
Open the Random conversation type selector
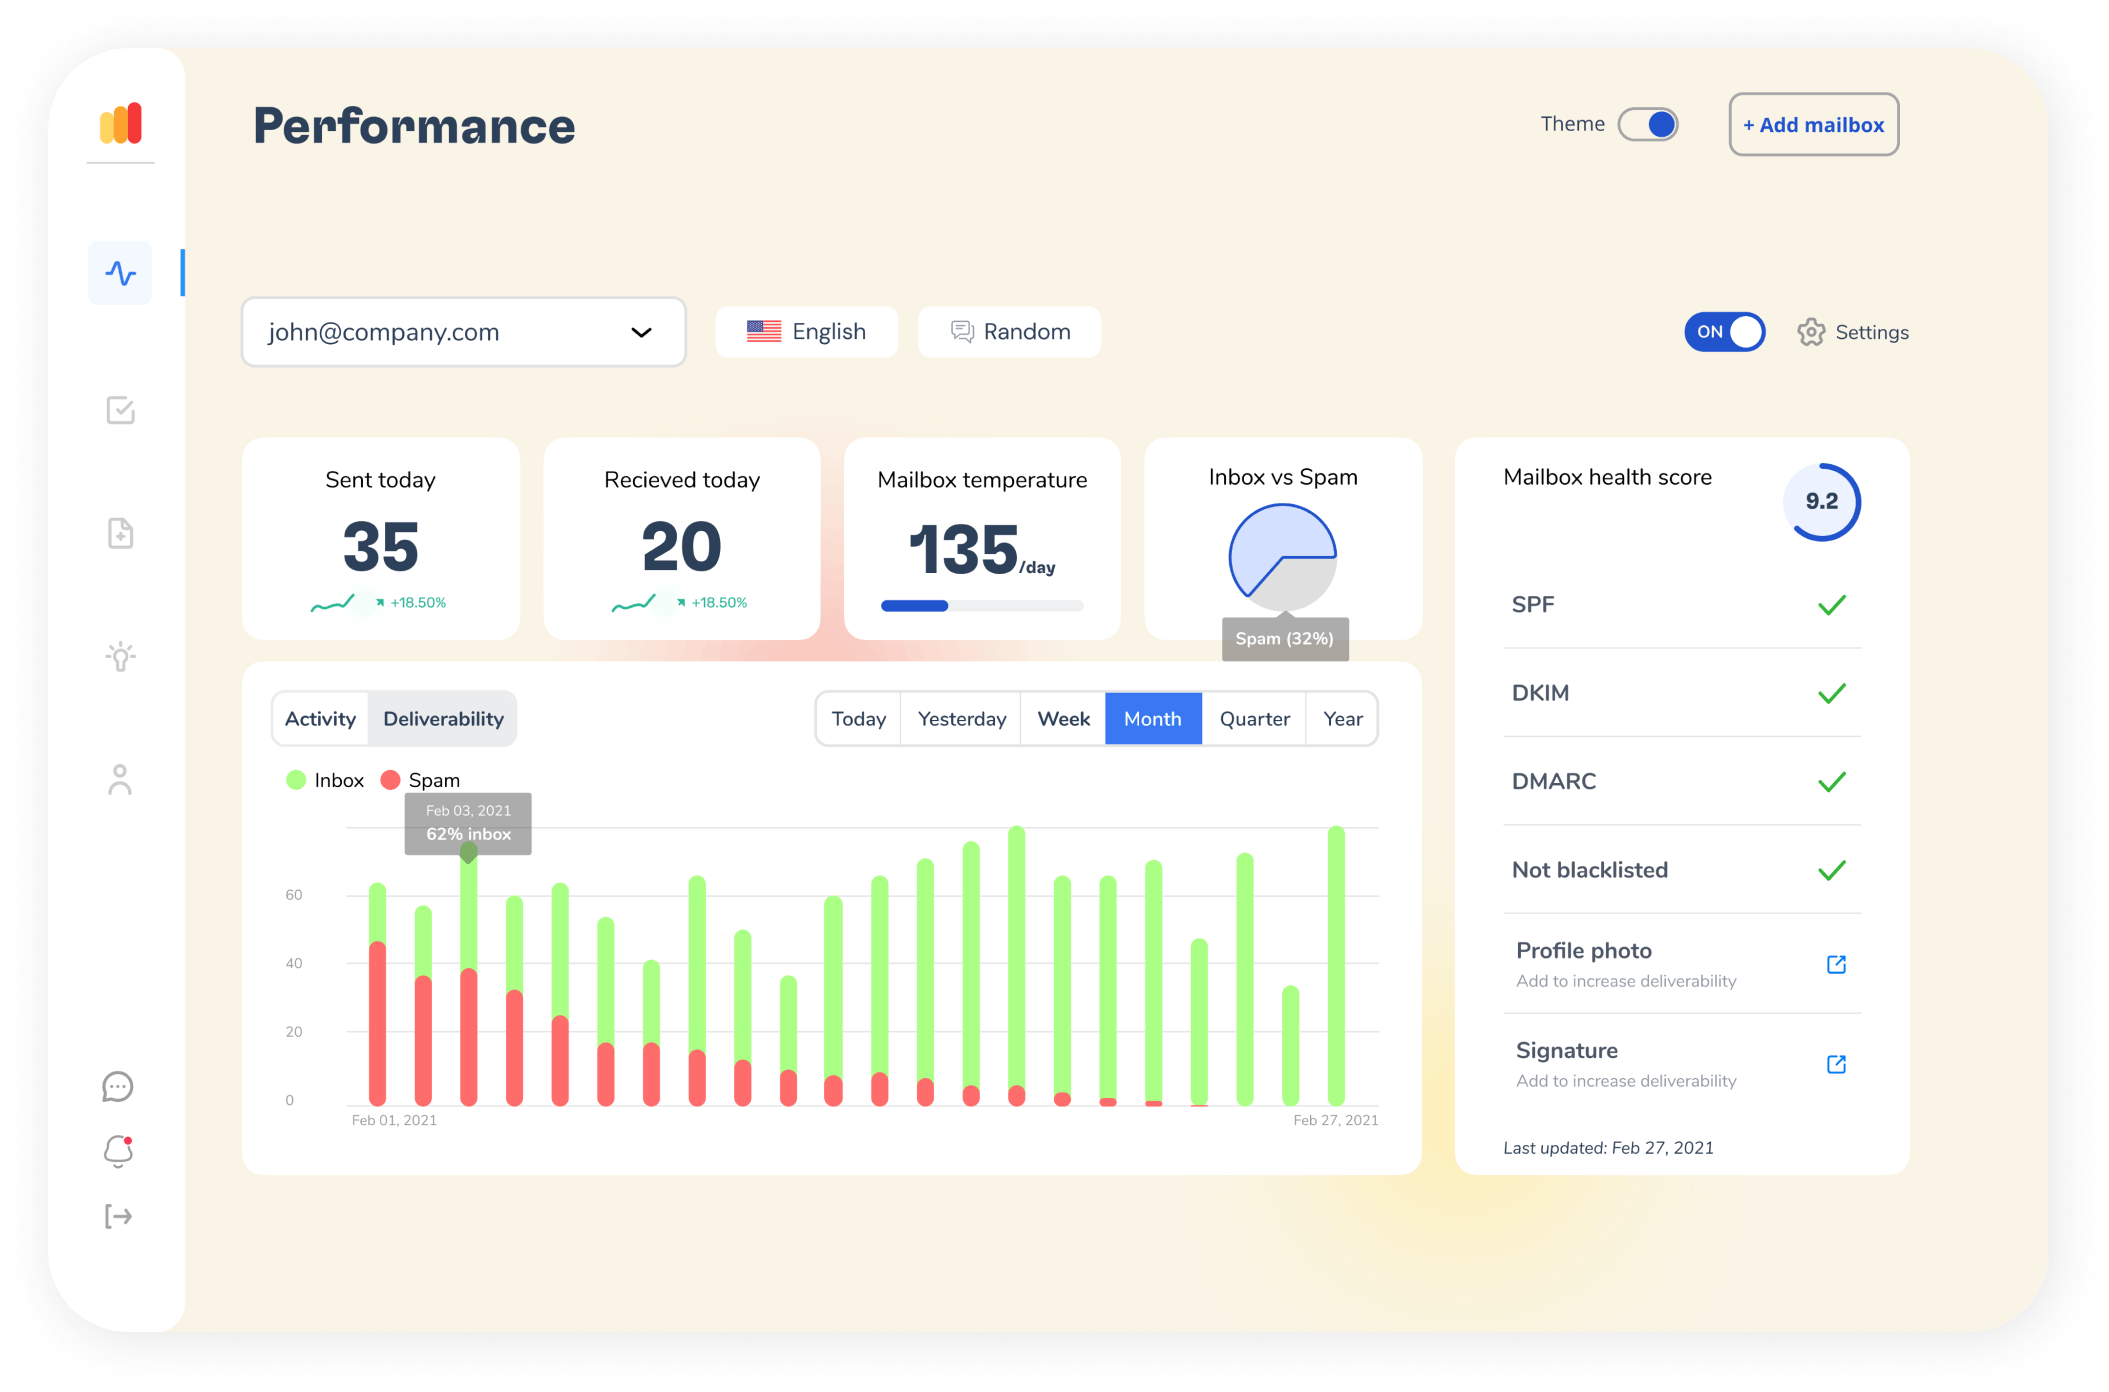[x=1009, y=332]
